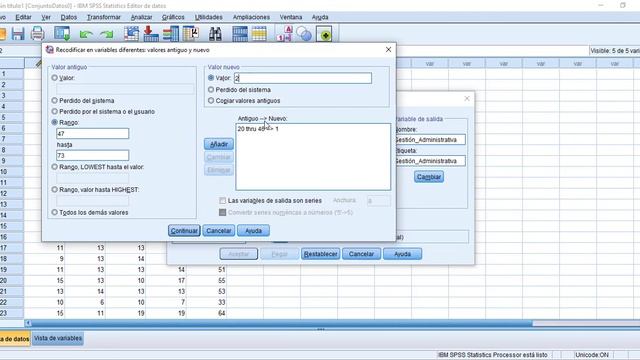Open the Gráficos menu
Image resolution: width=640 pixels, height=360 pixels.
tap(173, 17)
